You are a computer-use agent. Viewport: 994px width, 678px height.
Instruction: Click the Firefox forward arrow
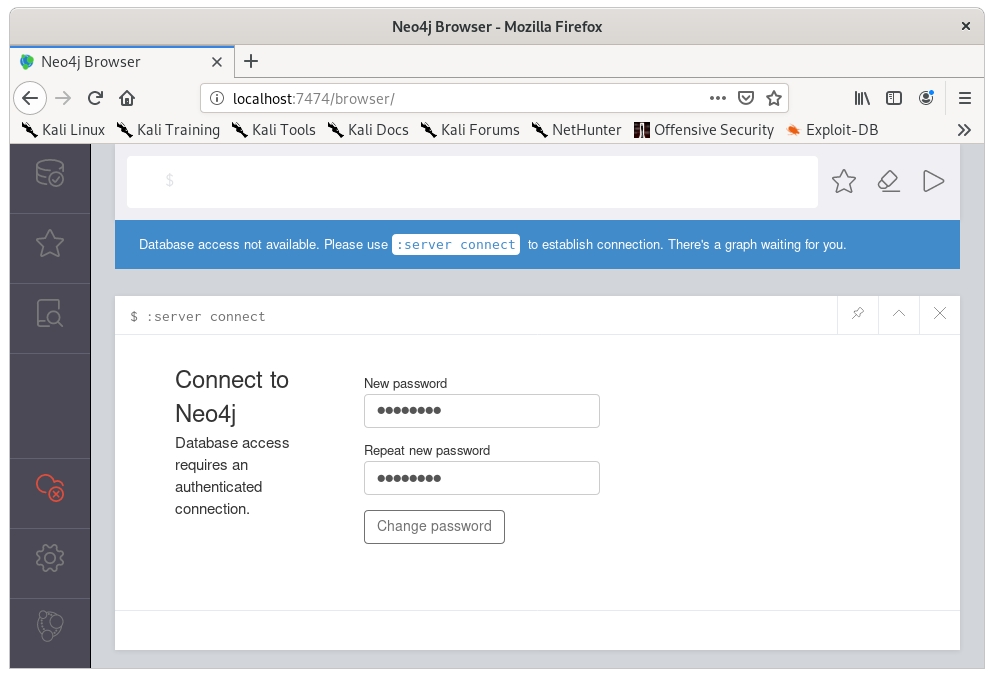click(x=63, y=98)
